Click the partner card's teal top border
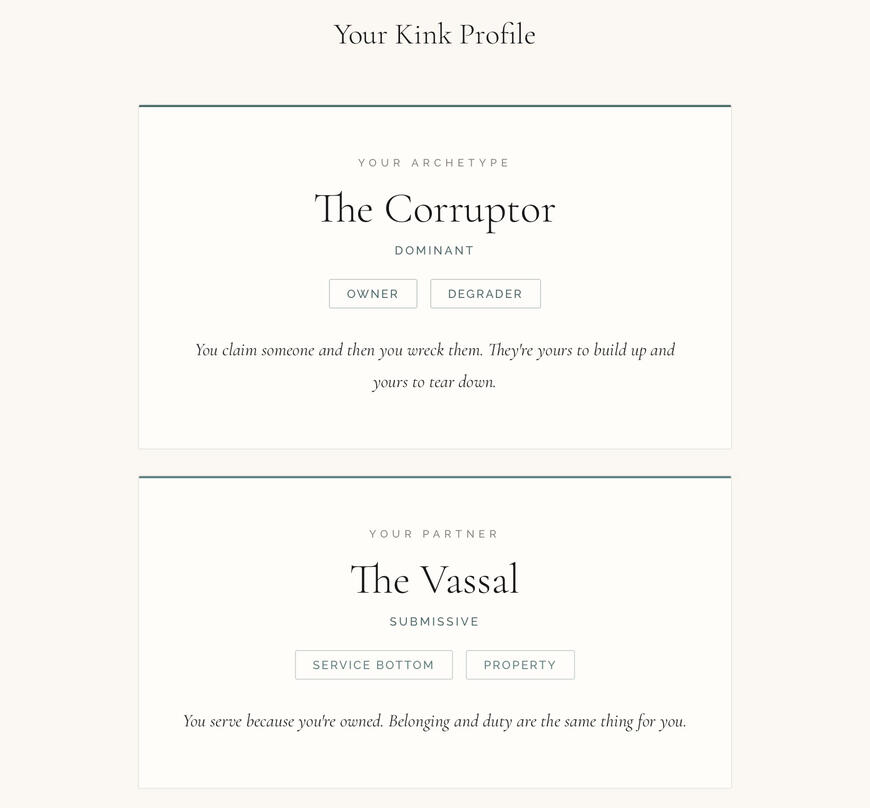This screenshot has width=870, height=808. point(434,477)
